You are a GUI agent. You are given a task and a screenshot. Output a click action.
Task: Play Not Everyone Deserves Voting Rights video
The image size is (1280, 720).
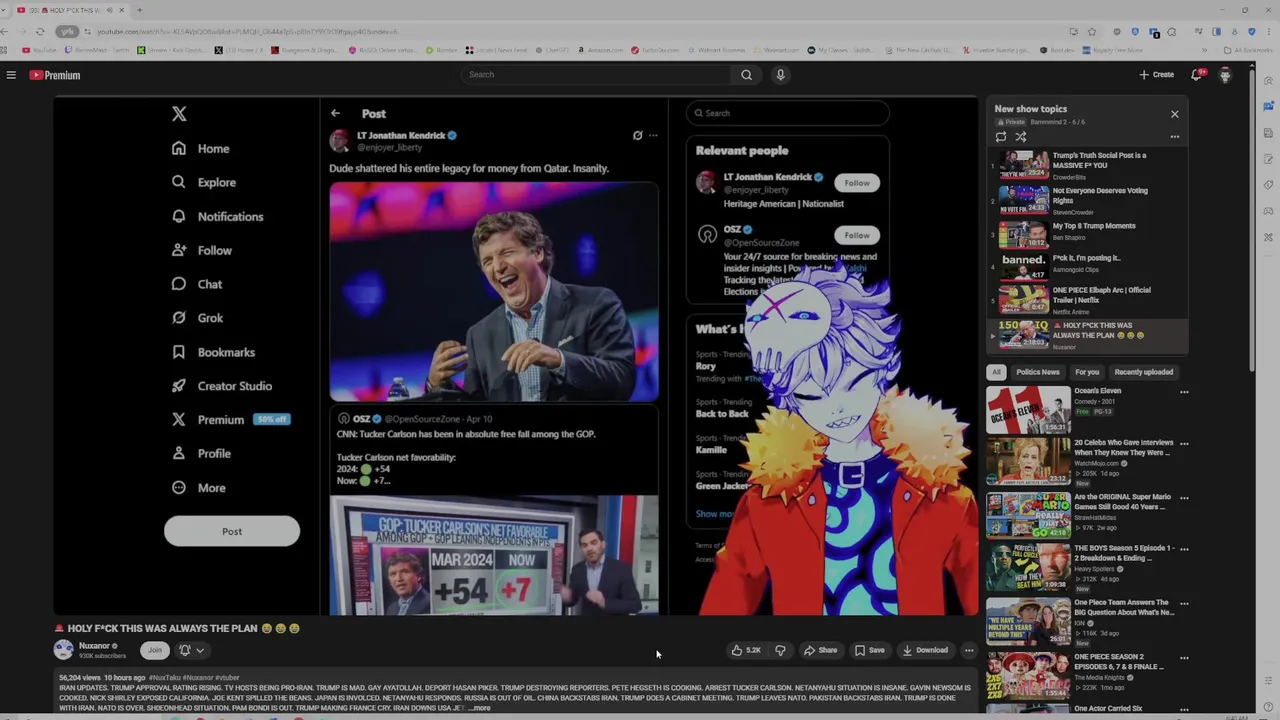(x=1088, y=200)
